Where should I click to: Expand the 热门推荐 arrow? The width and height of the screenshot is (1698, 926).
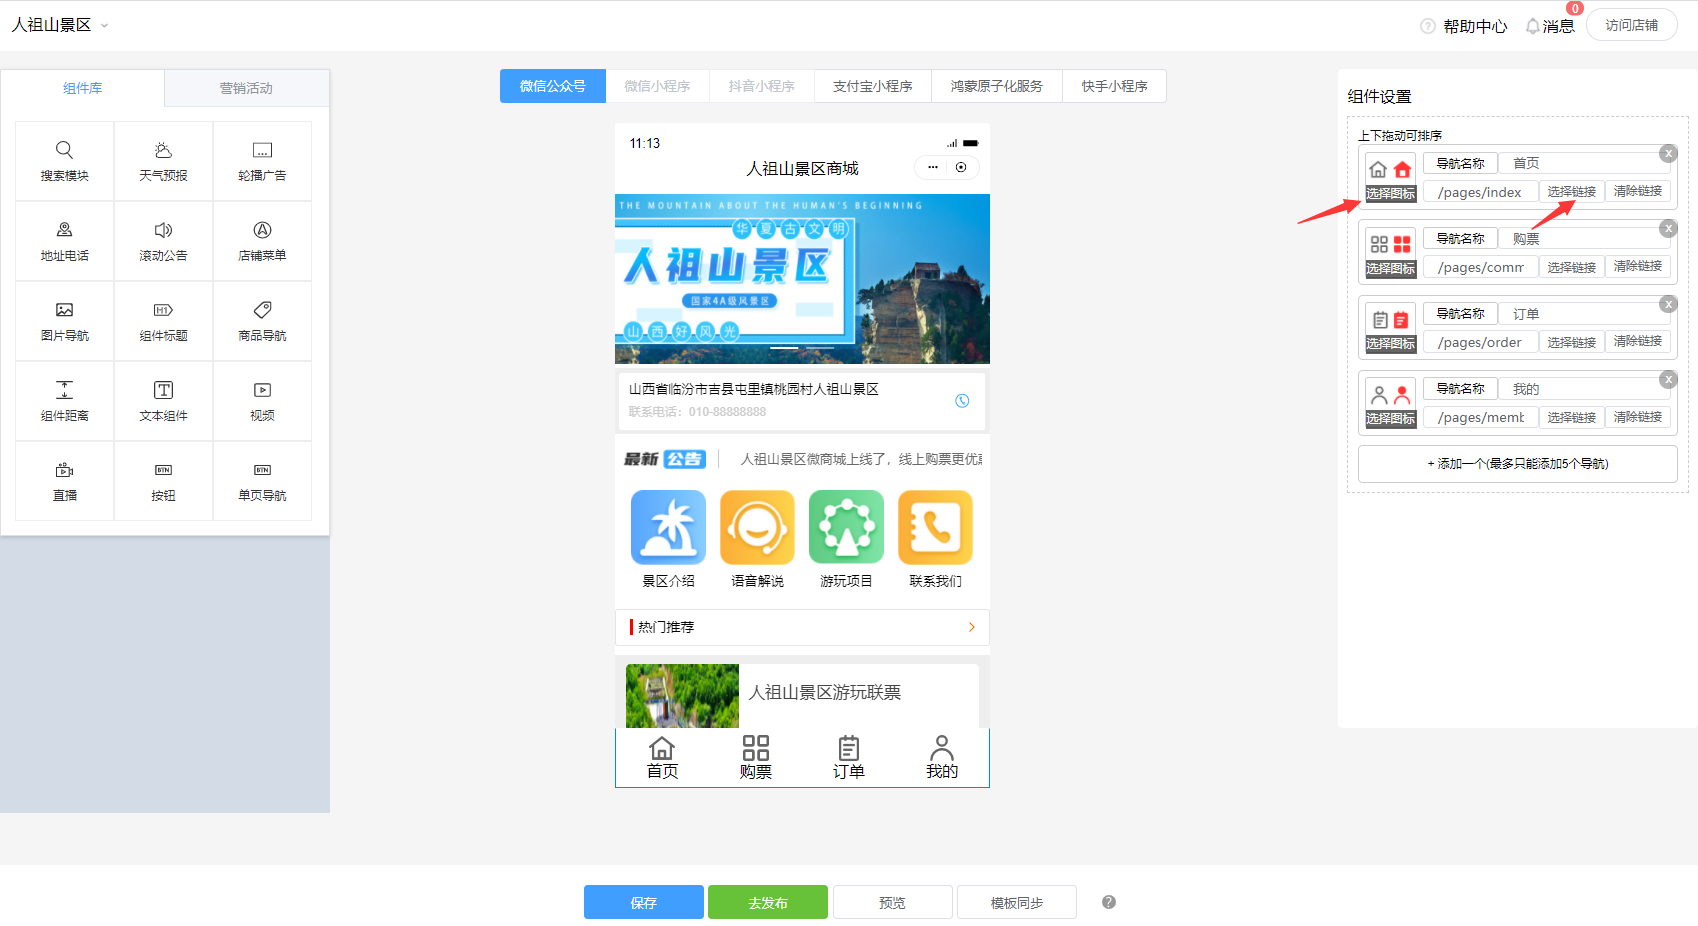(971, 627)
